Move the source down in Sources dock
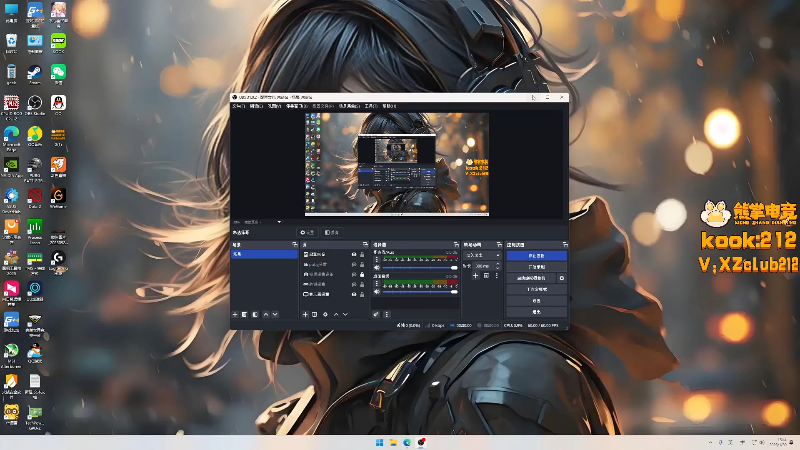This screenshot has width=800, height=450. coord(345,314)
